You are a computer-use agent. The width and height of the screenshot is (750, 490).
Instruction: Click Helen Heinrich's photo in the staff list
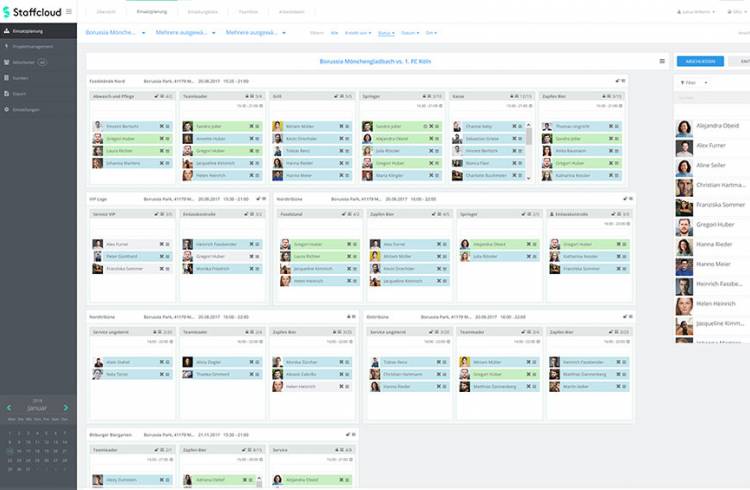pyautogui.click(x=684, y=306)
